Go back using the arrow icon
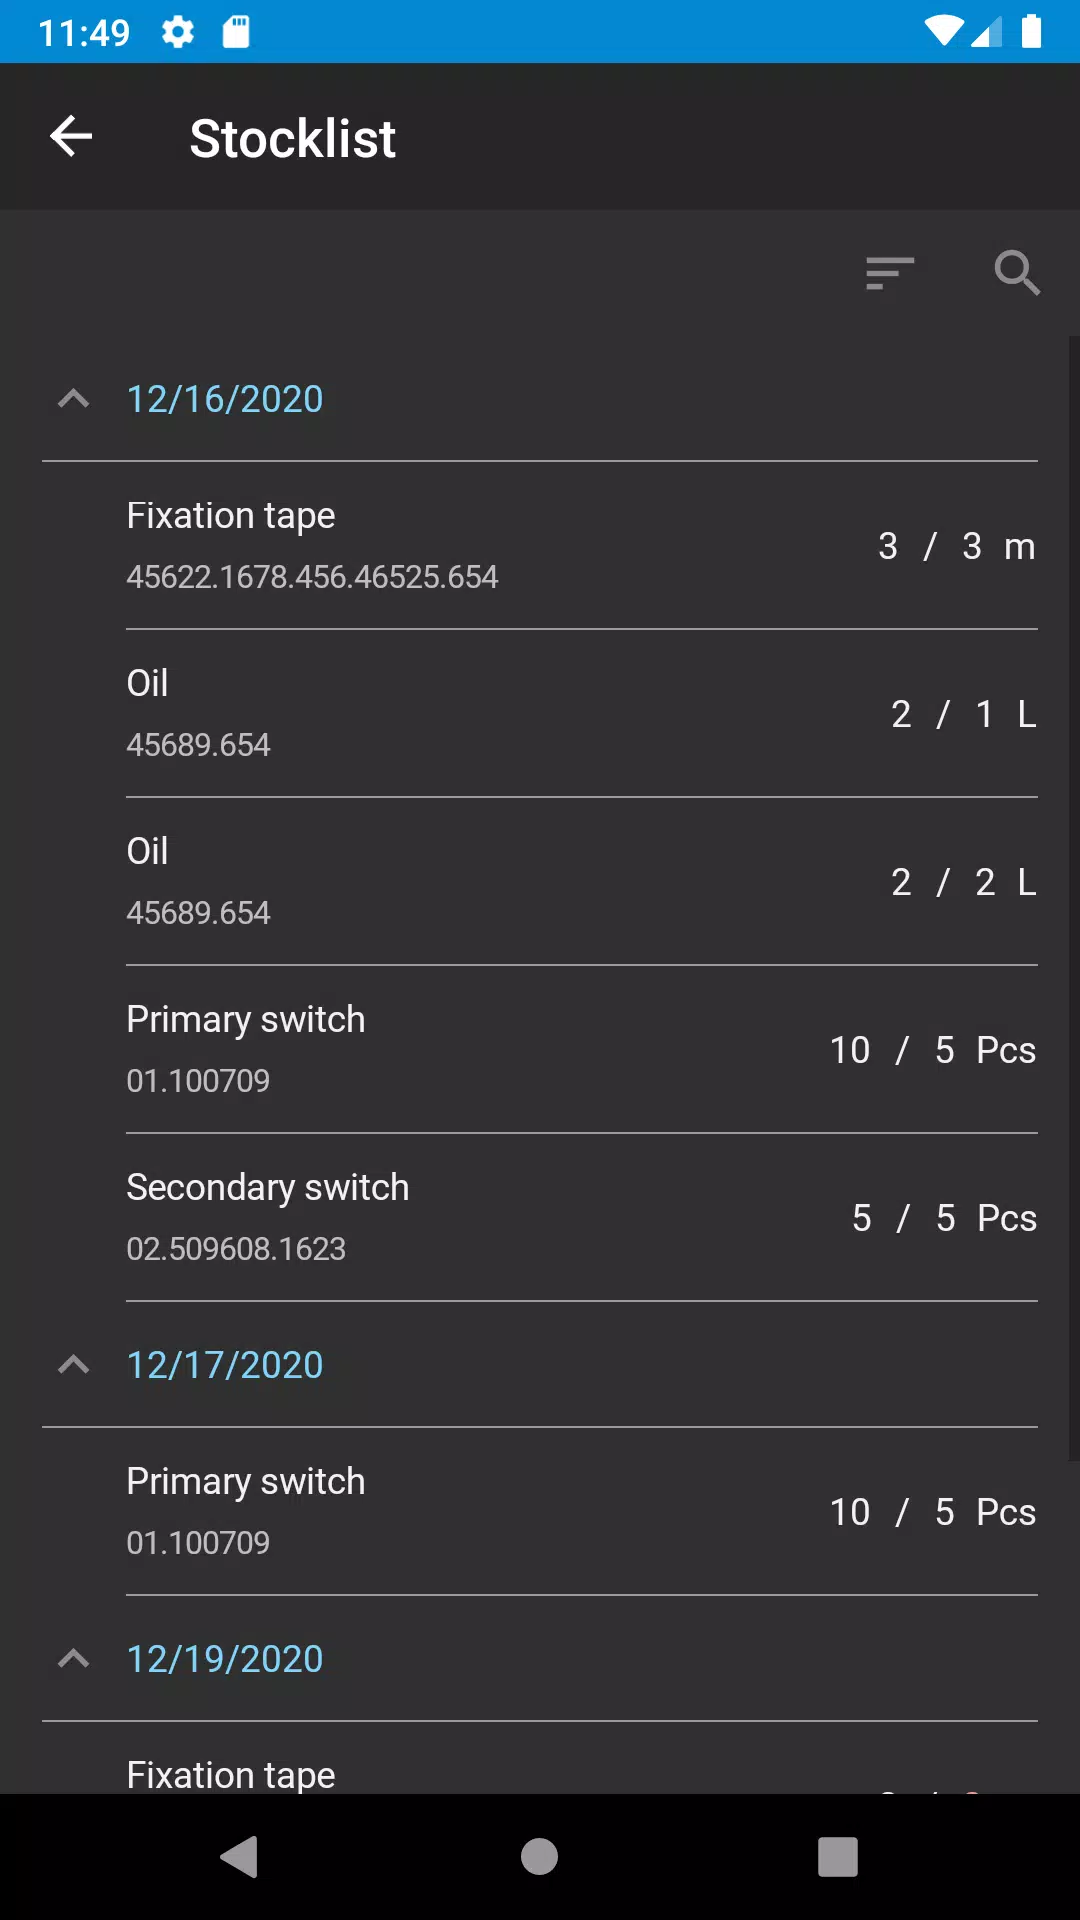Viewport: 1080px width, 1920px height. coord(71,137)
